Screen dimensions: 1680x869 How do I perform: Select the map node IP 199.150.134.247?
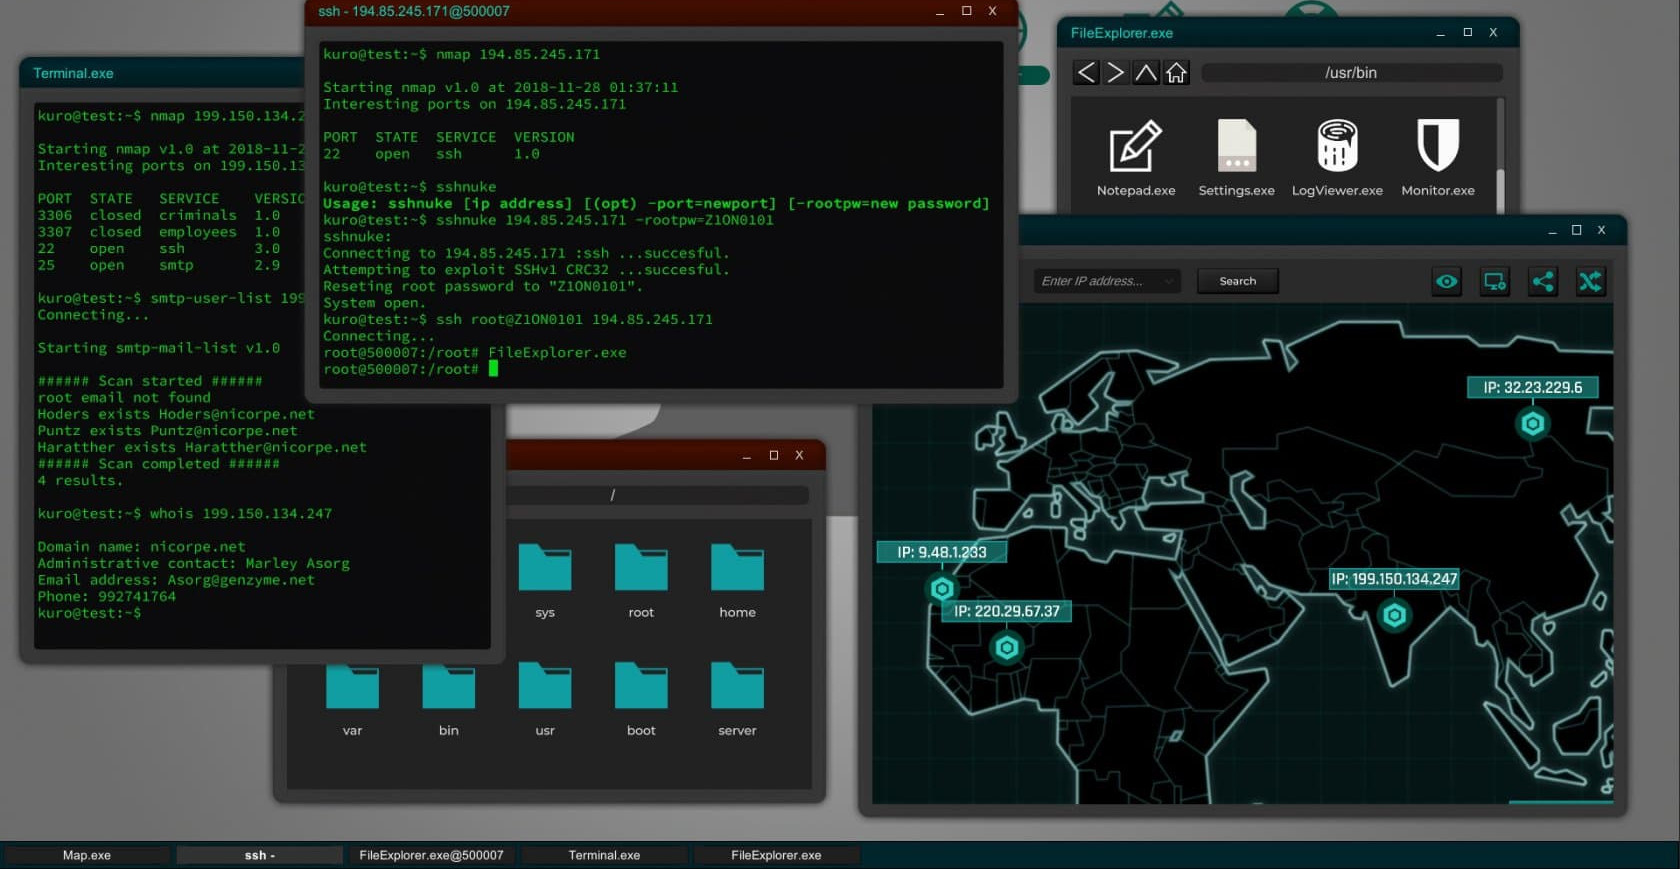1394,615
